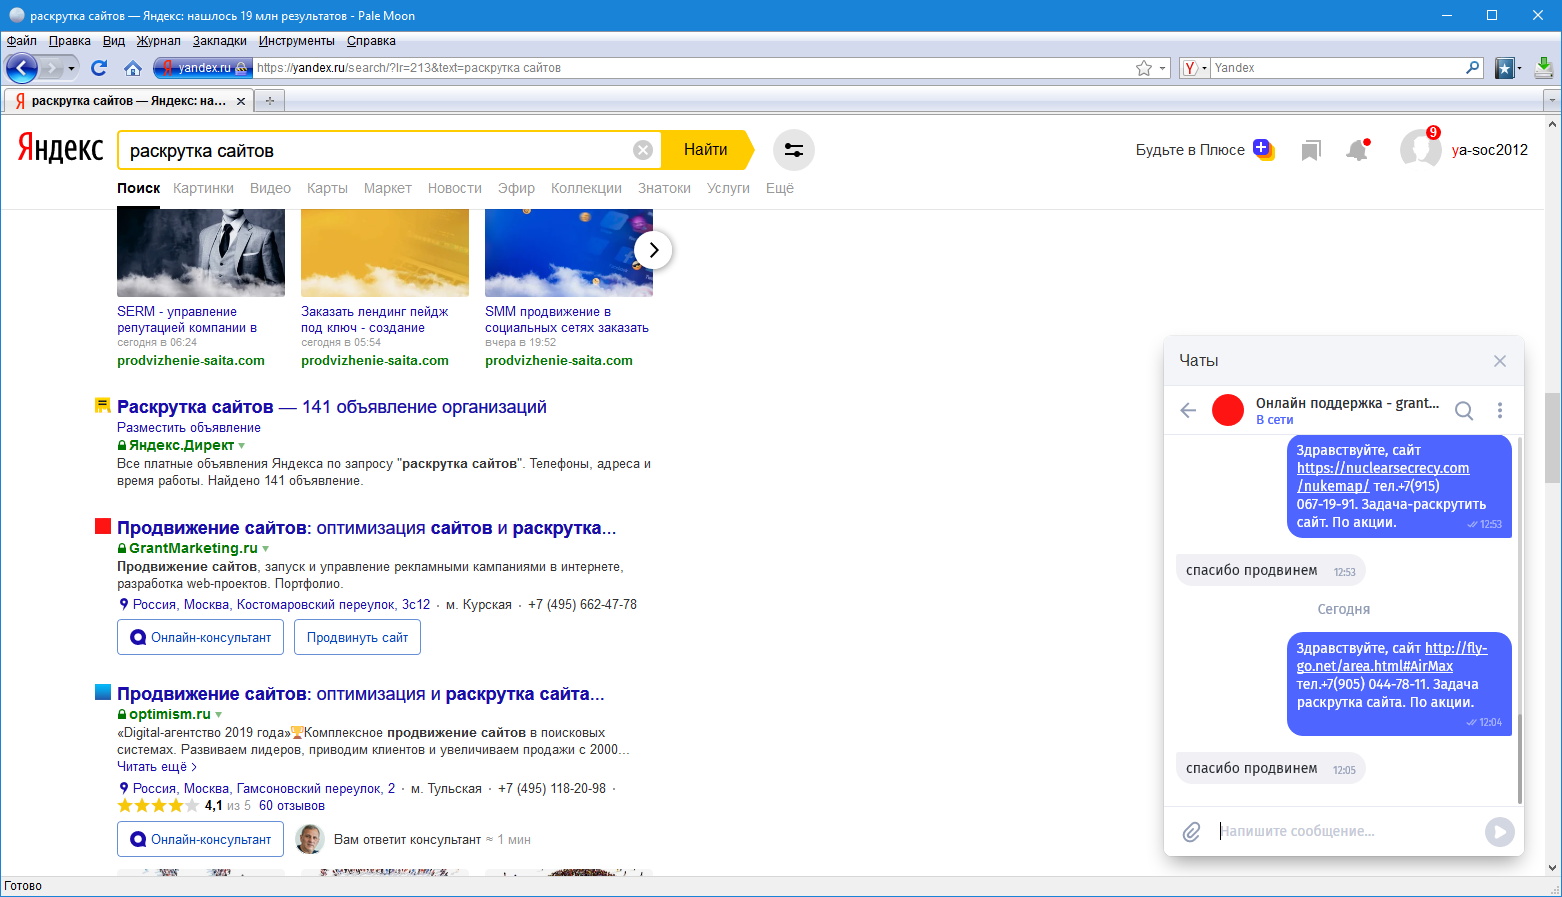The image size is (1562, 897).
Task: Open the downloads arrow icon
Action: click(x=1544, y=68)
